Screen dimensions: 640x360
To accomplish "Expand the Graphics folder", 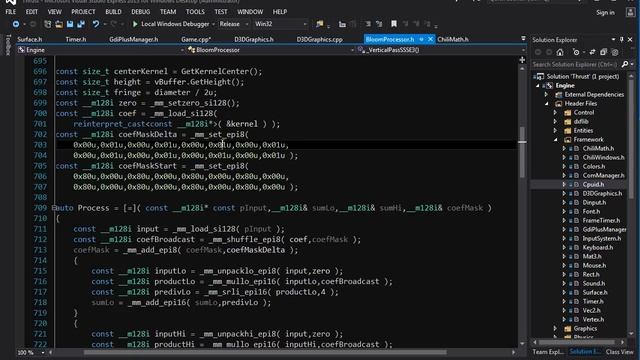I will pos(555,329).
